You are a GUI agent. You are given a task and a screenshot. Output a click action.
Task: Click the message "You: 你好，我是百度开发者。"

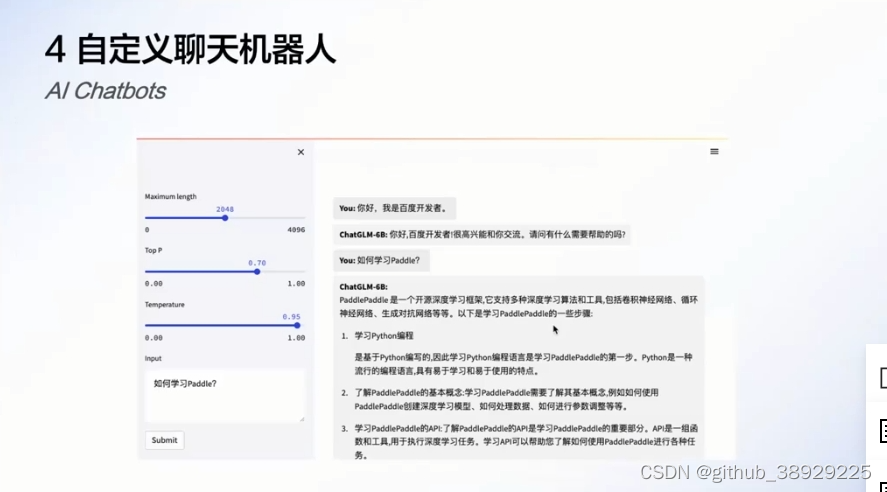click(394, 208)
